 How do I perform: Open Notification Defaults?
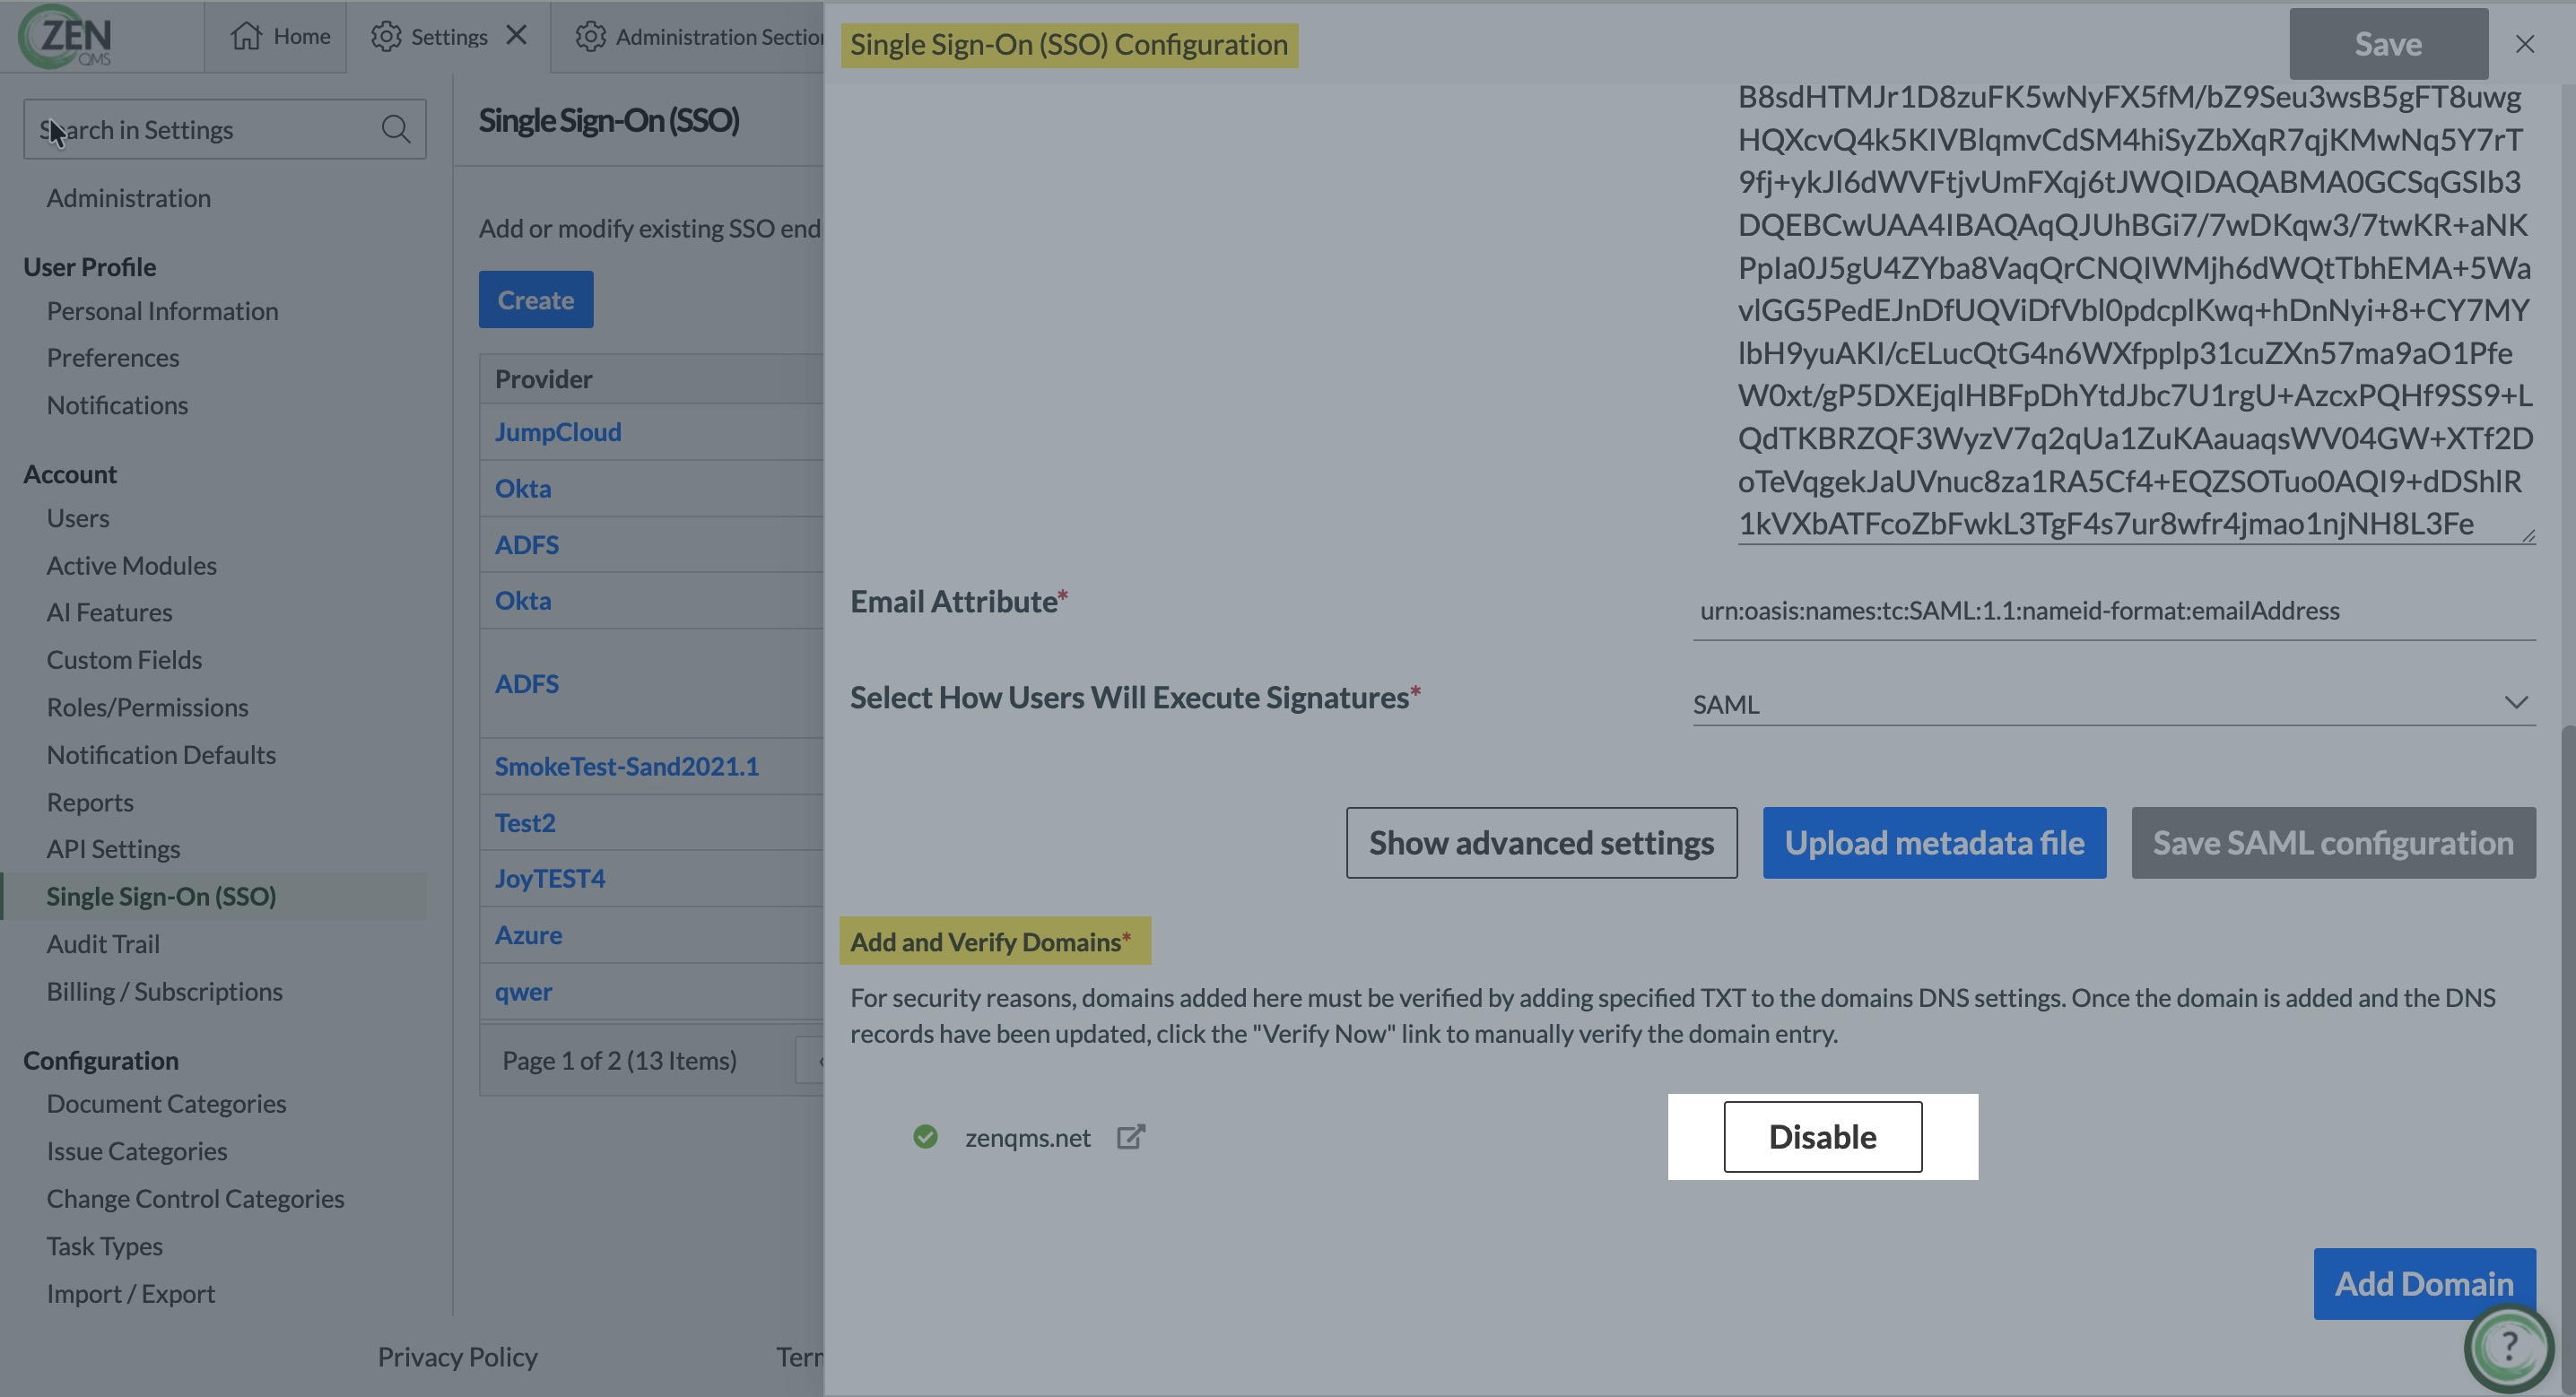click(161, 755)
